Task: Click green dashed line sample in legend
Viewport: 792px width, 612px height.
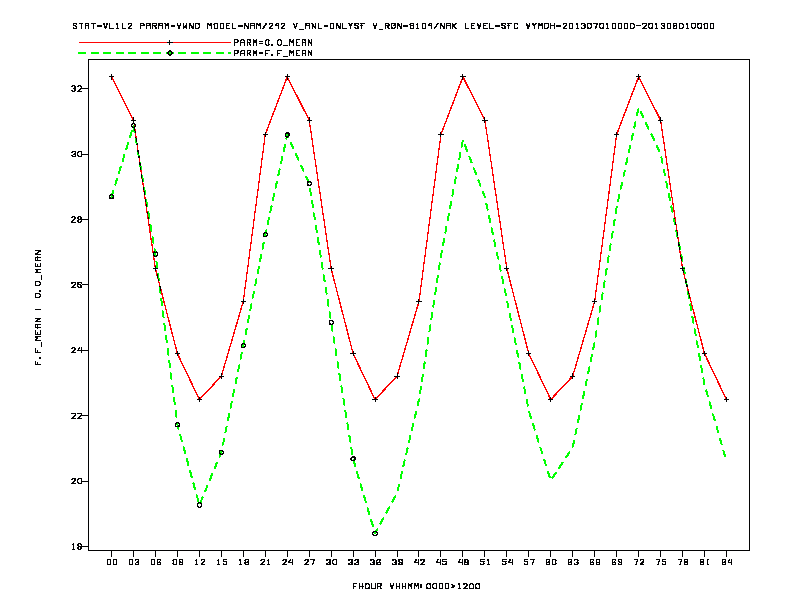Action: (x=155, y=53)
